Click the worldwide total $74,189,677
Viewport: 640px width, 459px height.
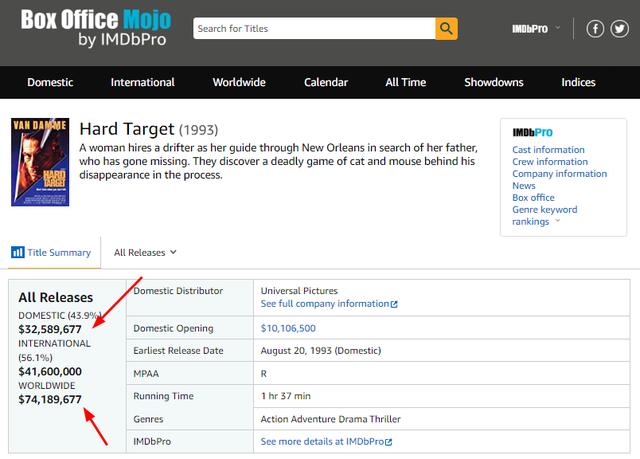pos(50,399)
